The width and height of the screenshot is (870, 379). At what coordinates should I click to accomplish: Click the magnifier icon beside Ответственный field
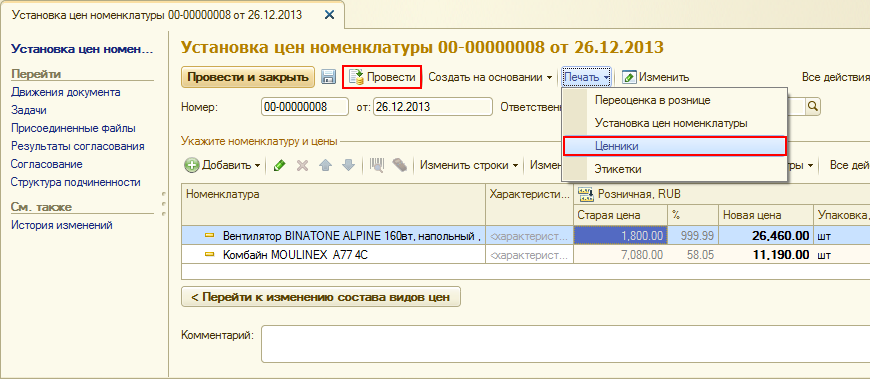coord(813,107)
